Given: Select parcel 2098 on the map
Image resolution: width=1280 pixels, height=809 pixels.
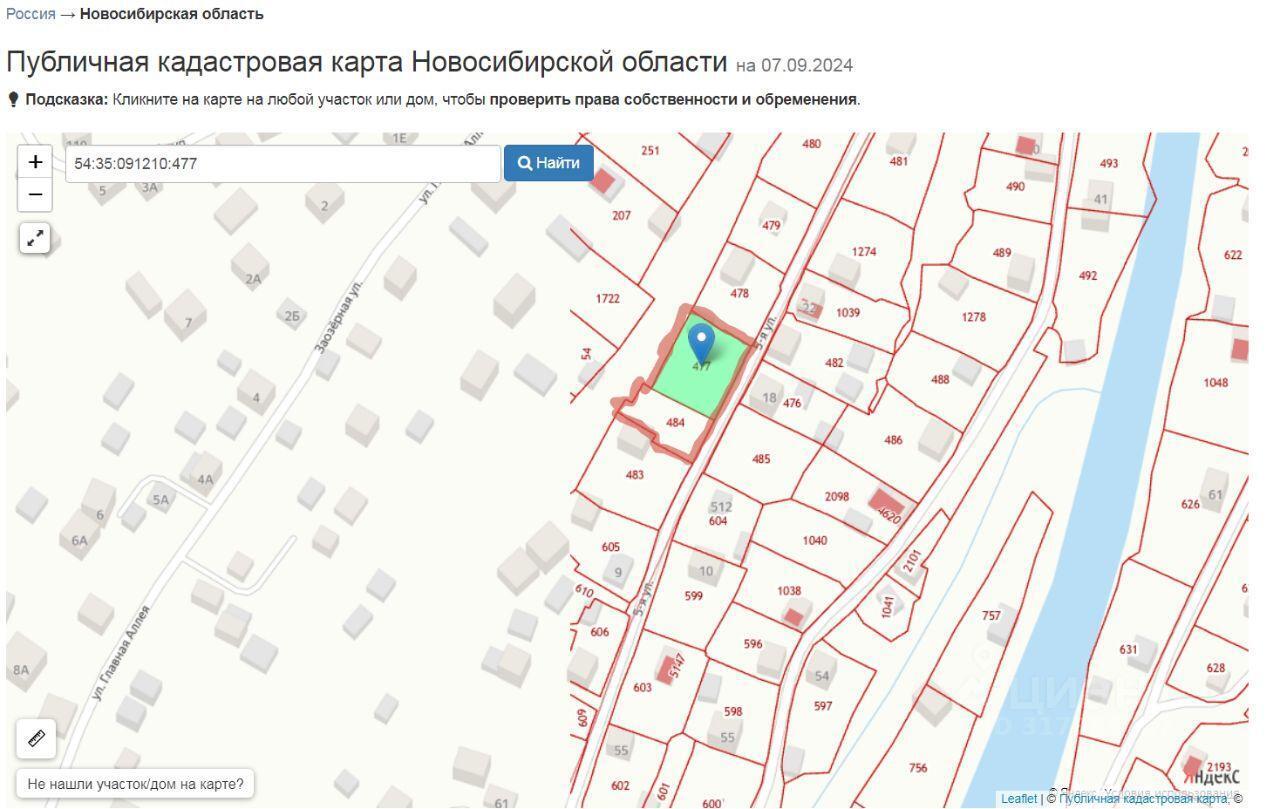Looking at the screenshot, I should 836,497.
